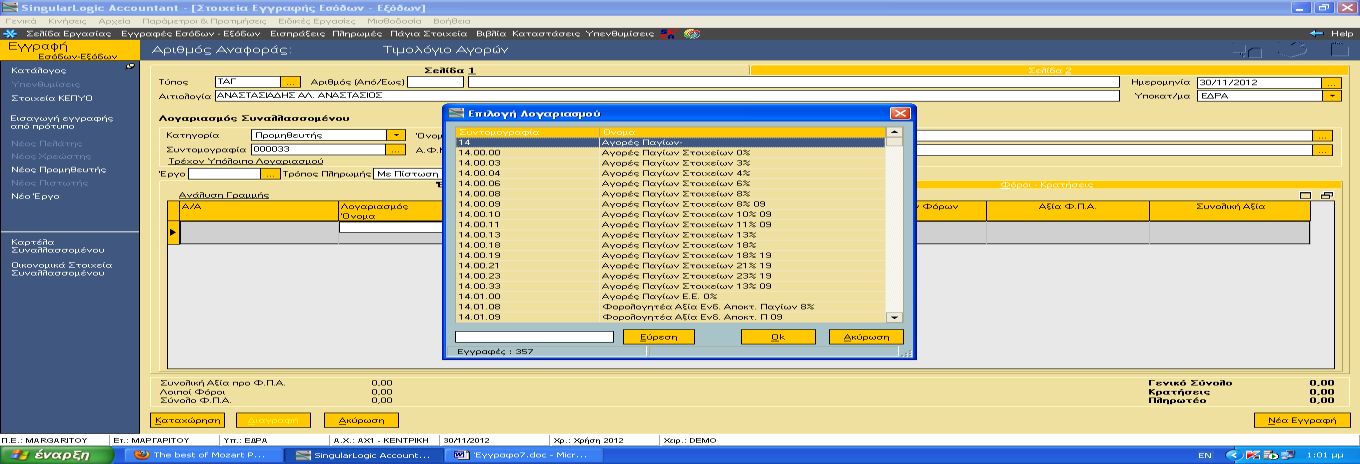Screen dimensions: 1360x464
Task: Select Εγγραφές Εσόδων - Εξόδων in toolbar
Action: (x=192, y=33)
